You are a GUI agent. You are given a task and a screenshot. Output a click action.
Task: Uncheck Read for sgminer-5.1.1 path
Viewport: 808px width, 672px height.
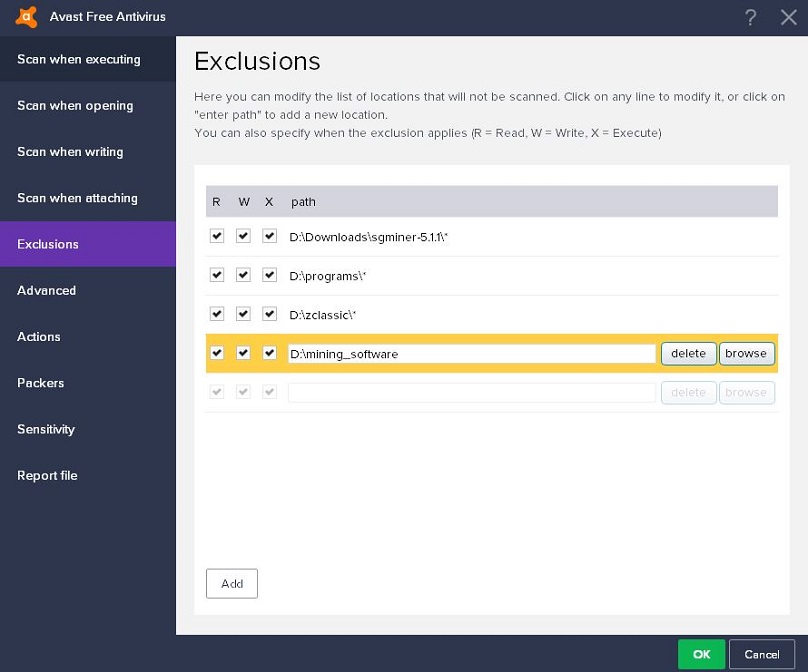[217, 236]
